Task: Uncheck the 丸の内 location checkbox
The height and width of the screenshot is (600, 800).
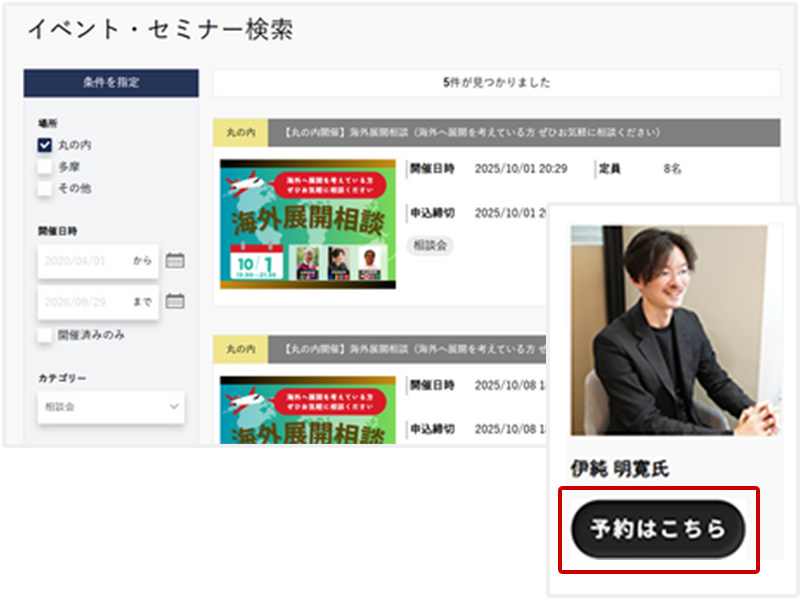Action: click(x=44, y=145)
